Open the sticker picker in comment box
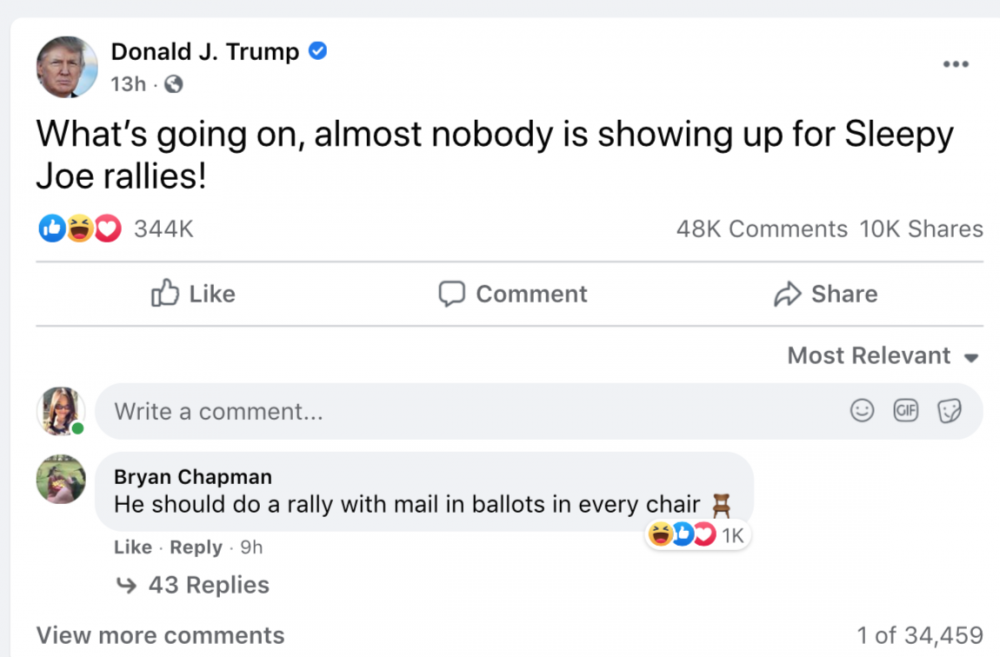 (x=949, y=411)
